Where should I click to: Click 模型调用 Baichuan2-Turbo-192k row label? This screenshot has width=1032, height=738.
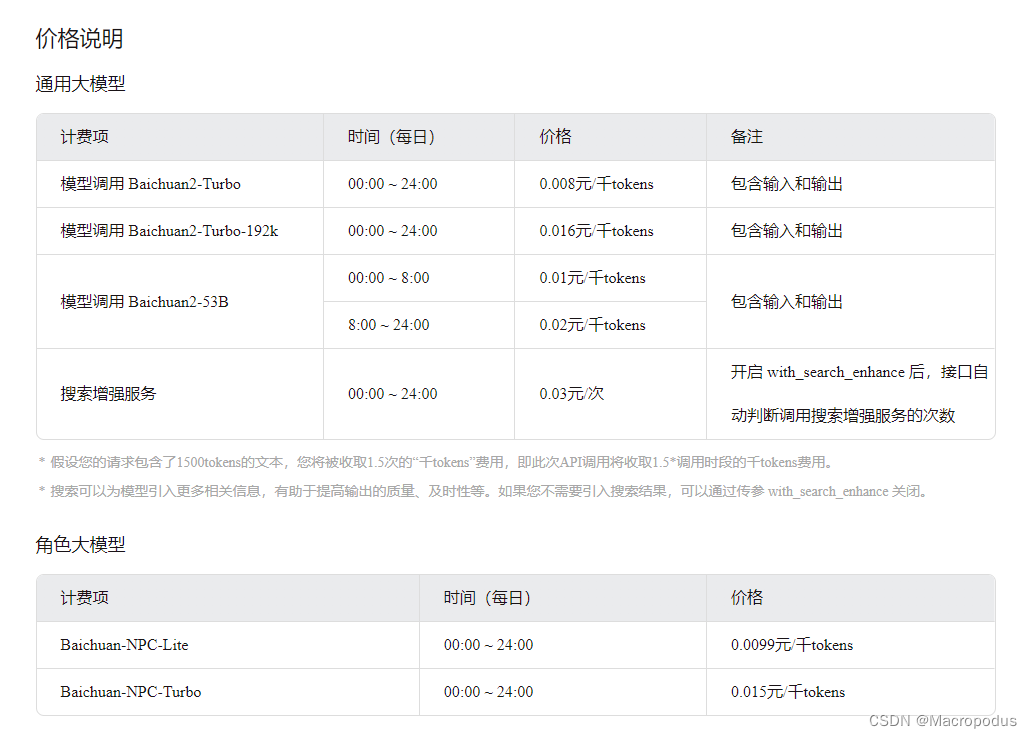point(169,230)
